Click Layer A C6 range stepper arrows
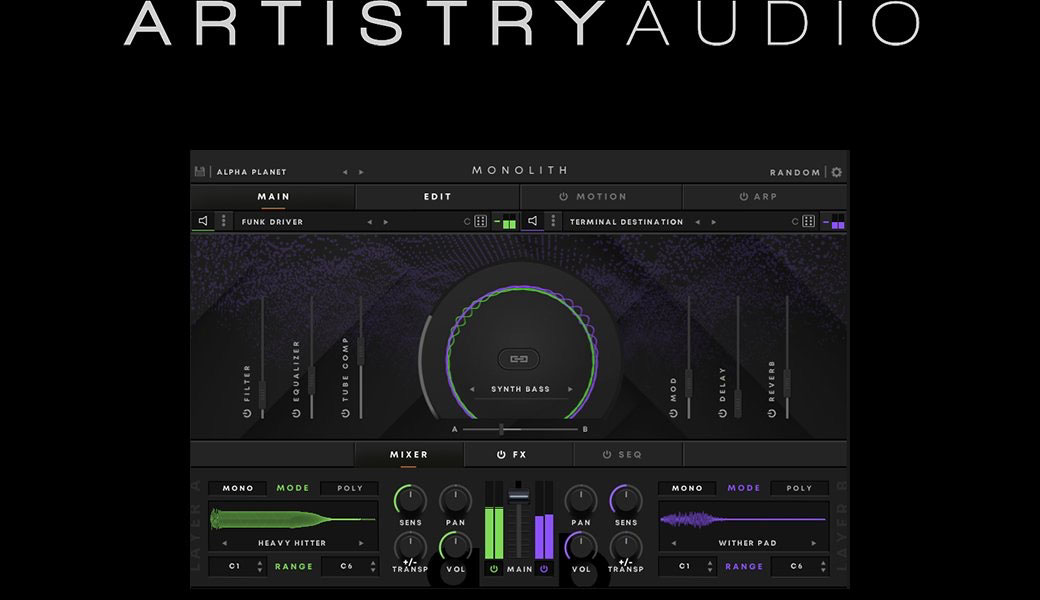The height and width of the screenshot is (600, 1040). pyautogui.click(x=373, y=566)
